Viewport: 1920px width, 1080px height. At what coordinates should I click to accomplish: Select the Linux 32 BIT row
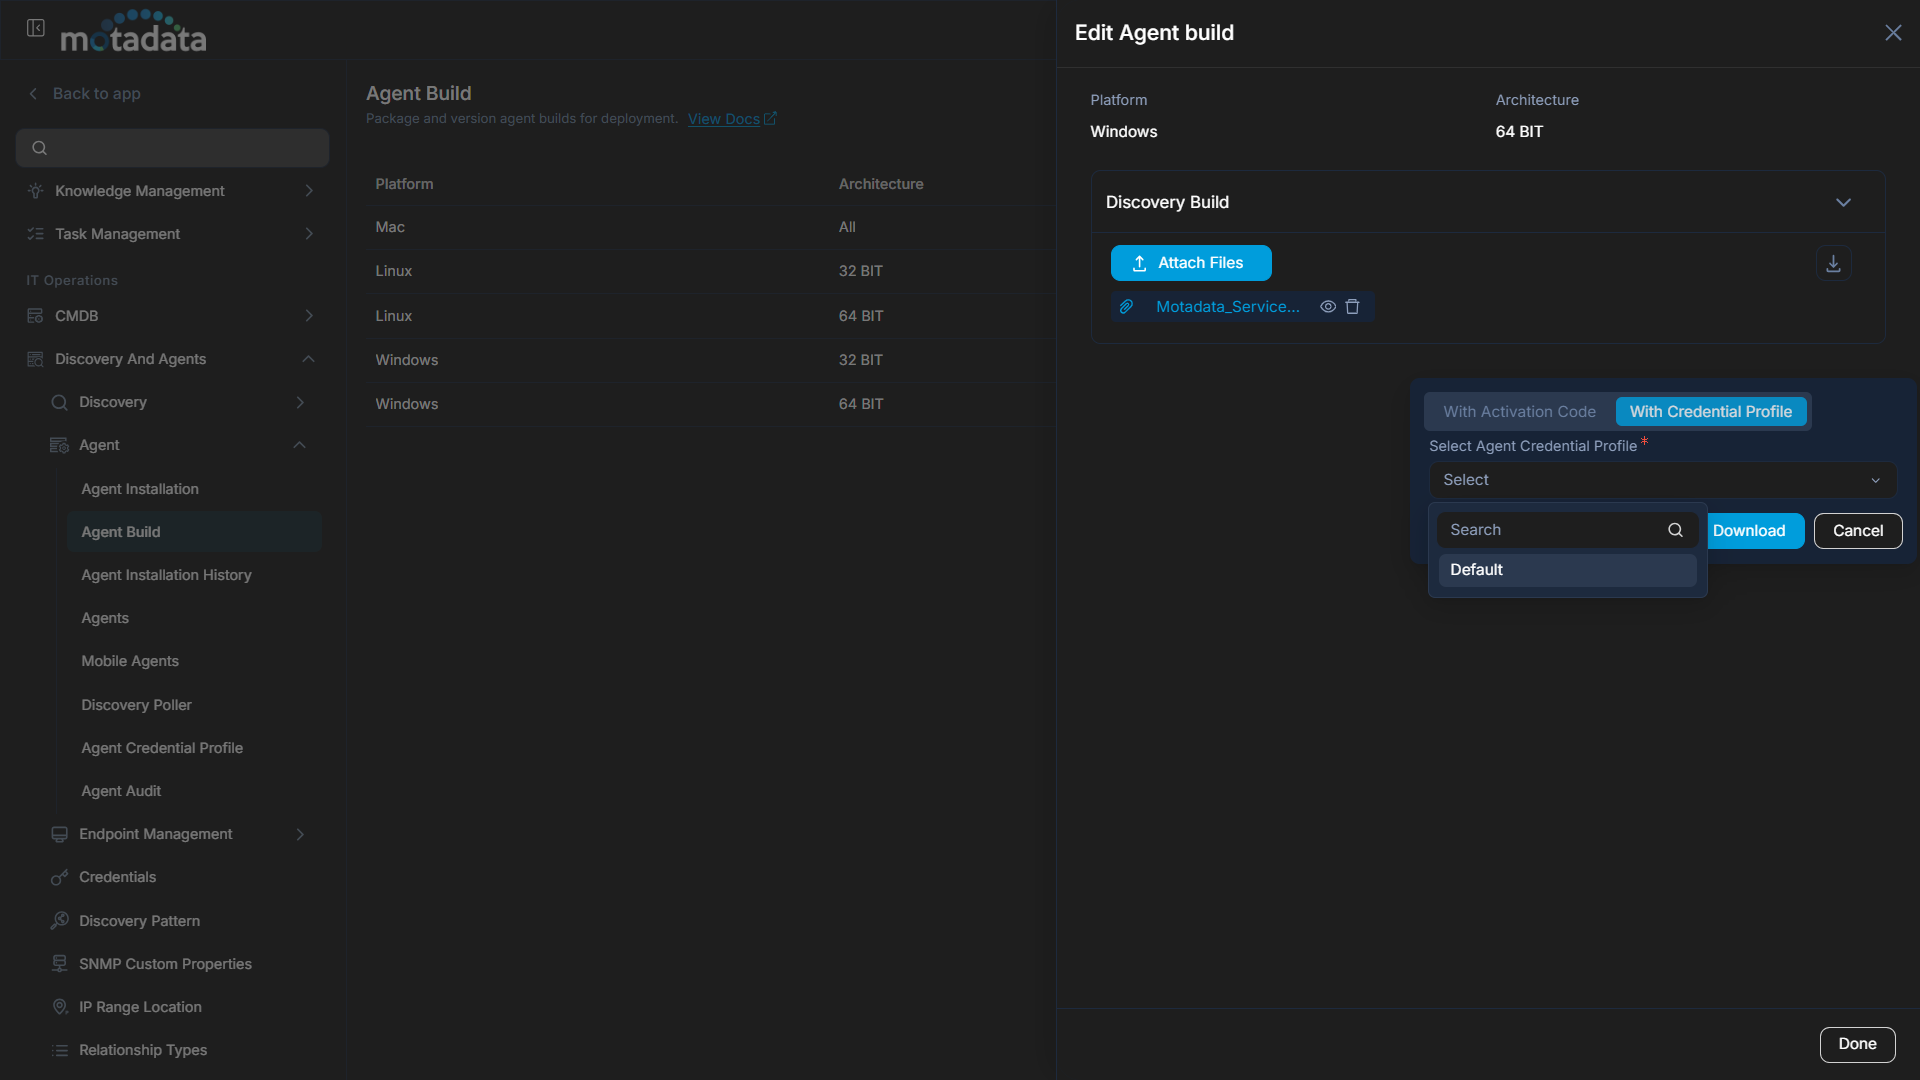[x=711, y=271]
